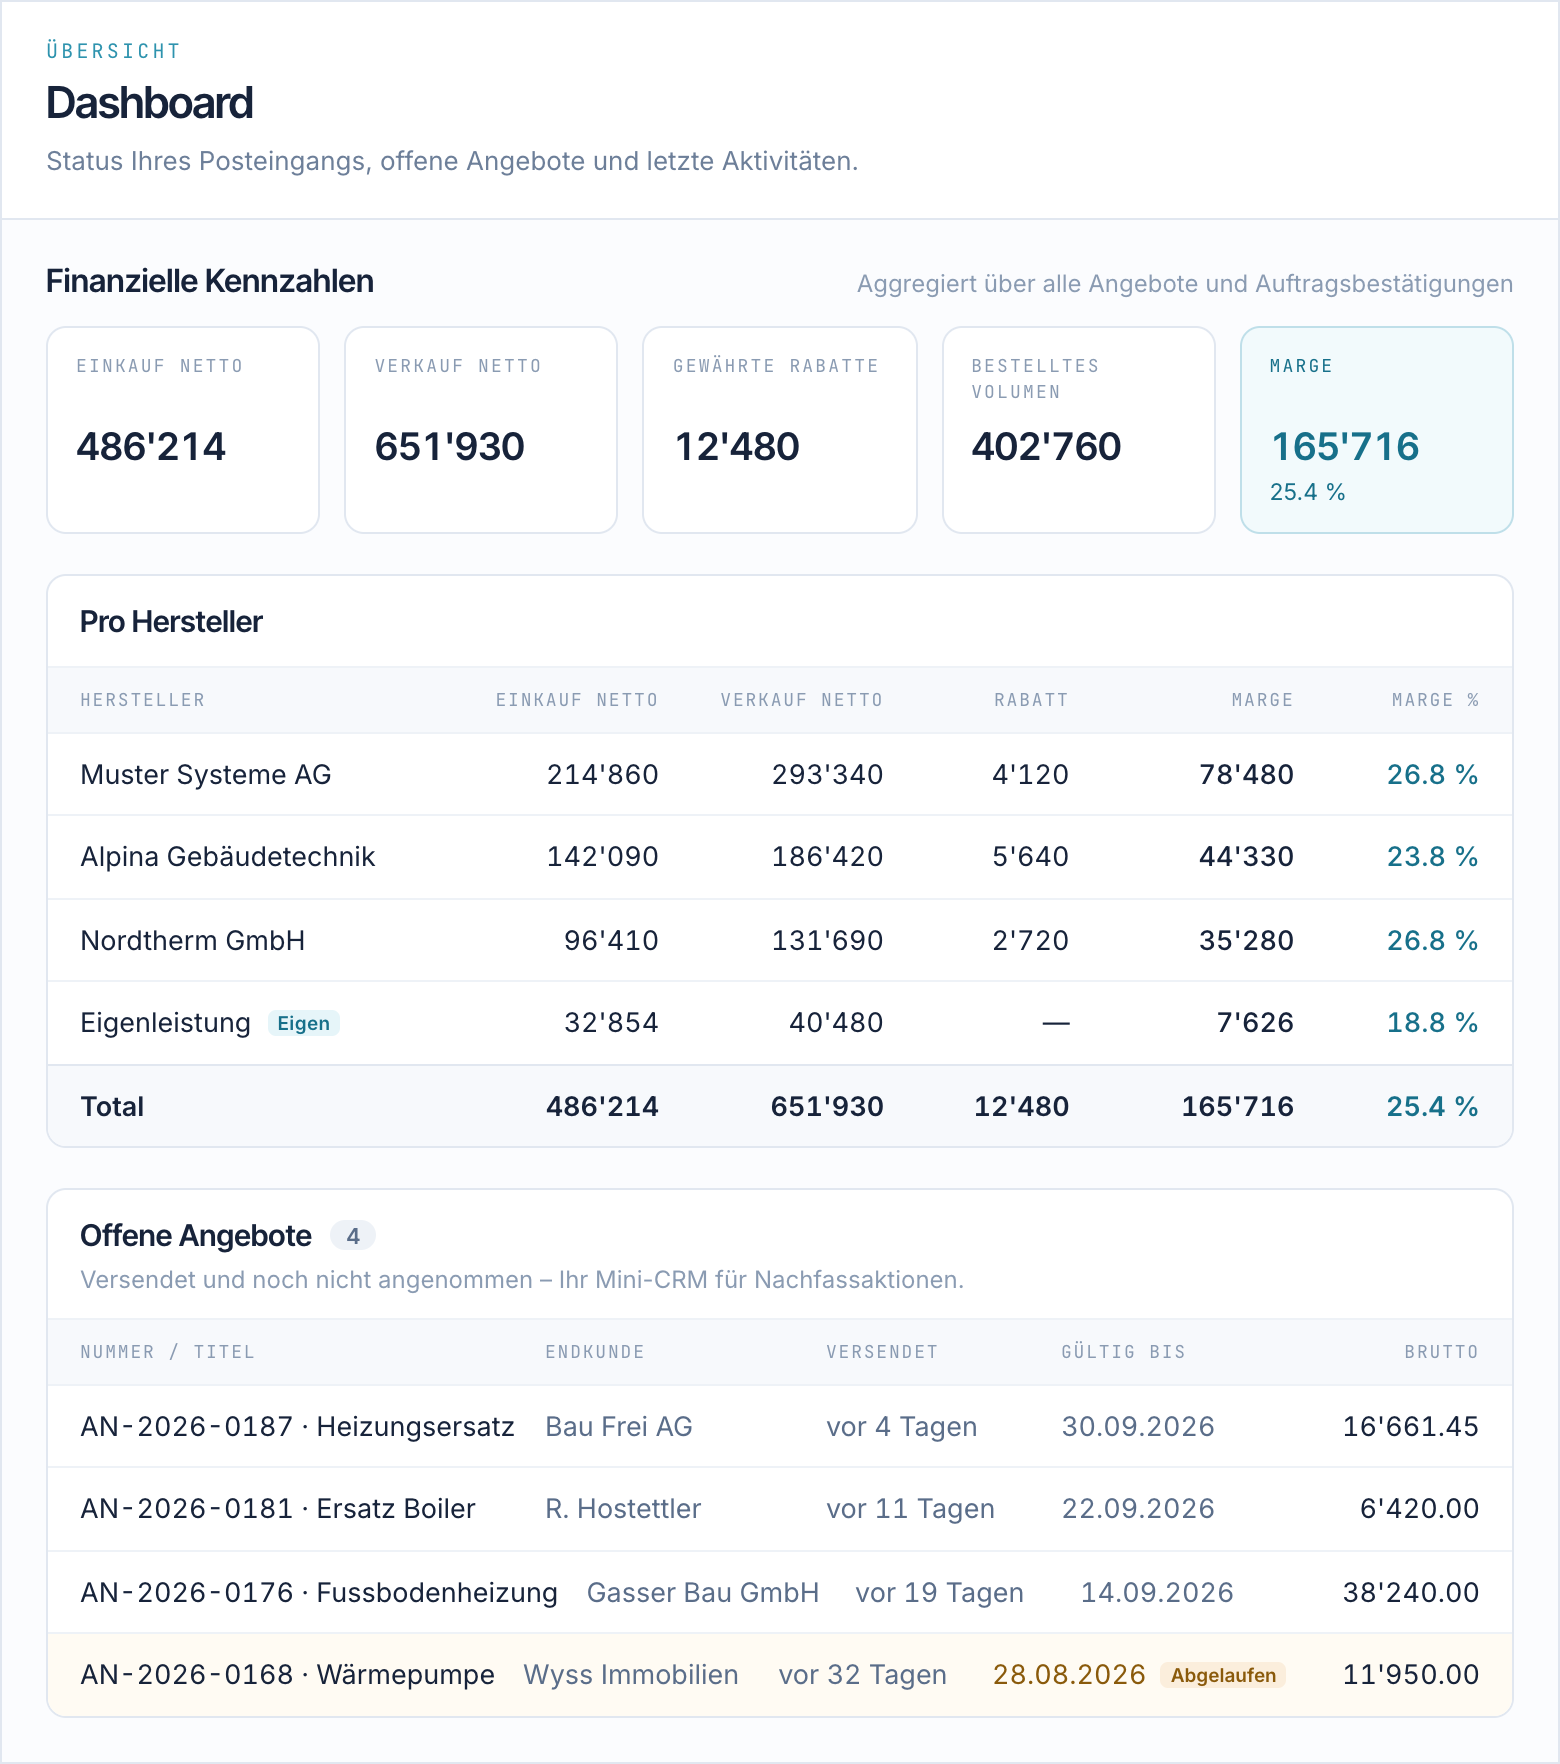Screen dimensions: 1560x1764
Task: Click the Rabatt column header
Action: pos(1031,700)
